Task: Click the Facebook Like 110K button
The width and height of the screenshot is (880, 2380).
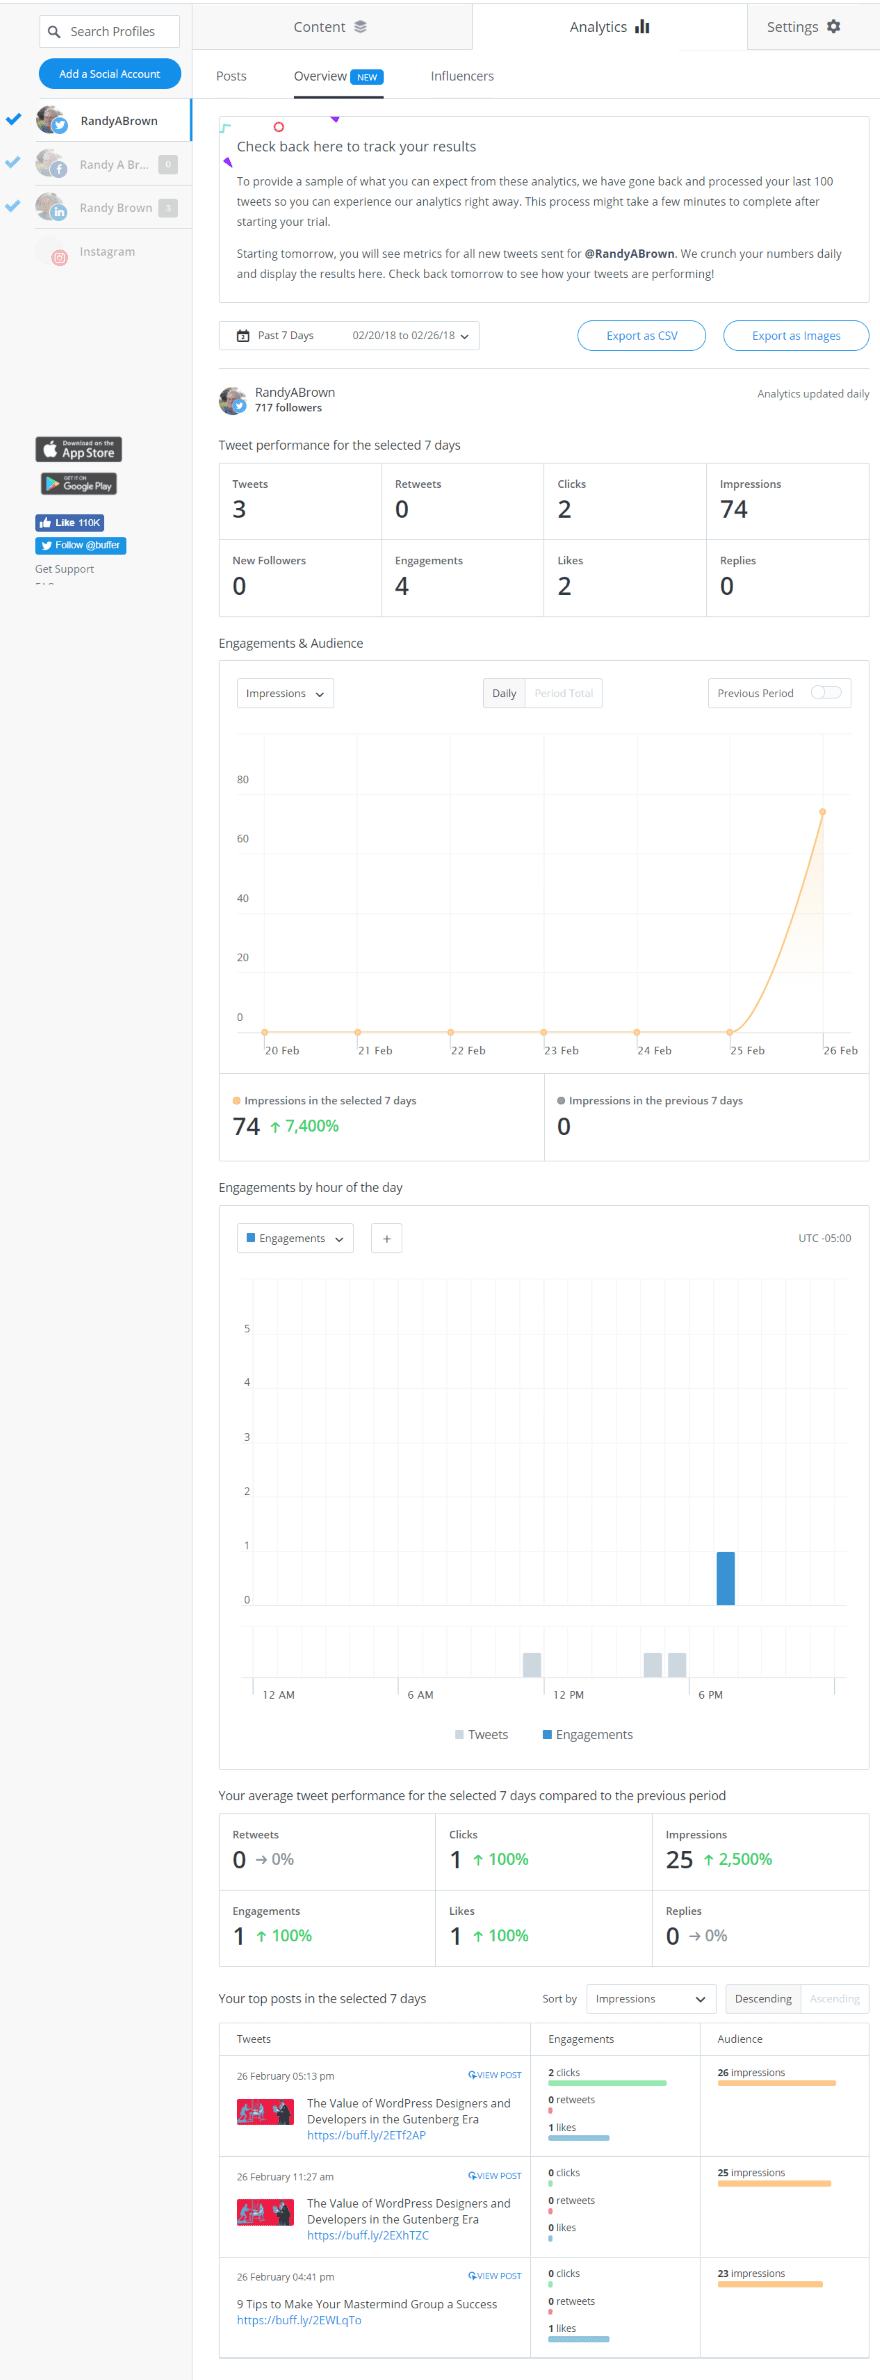Action: (x=70, y=523)
